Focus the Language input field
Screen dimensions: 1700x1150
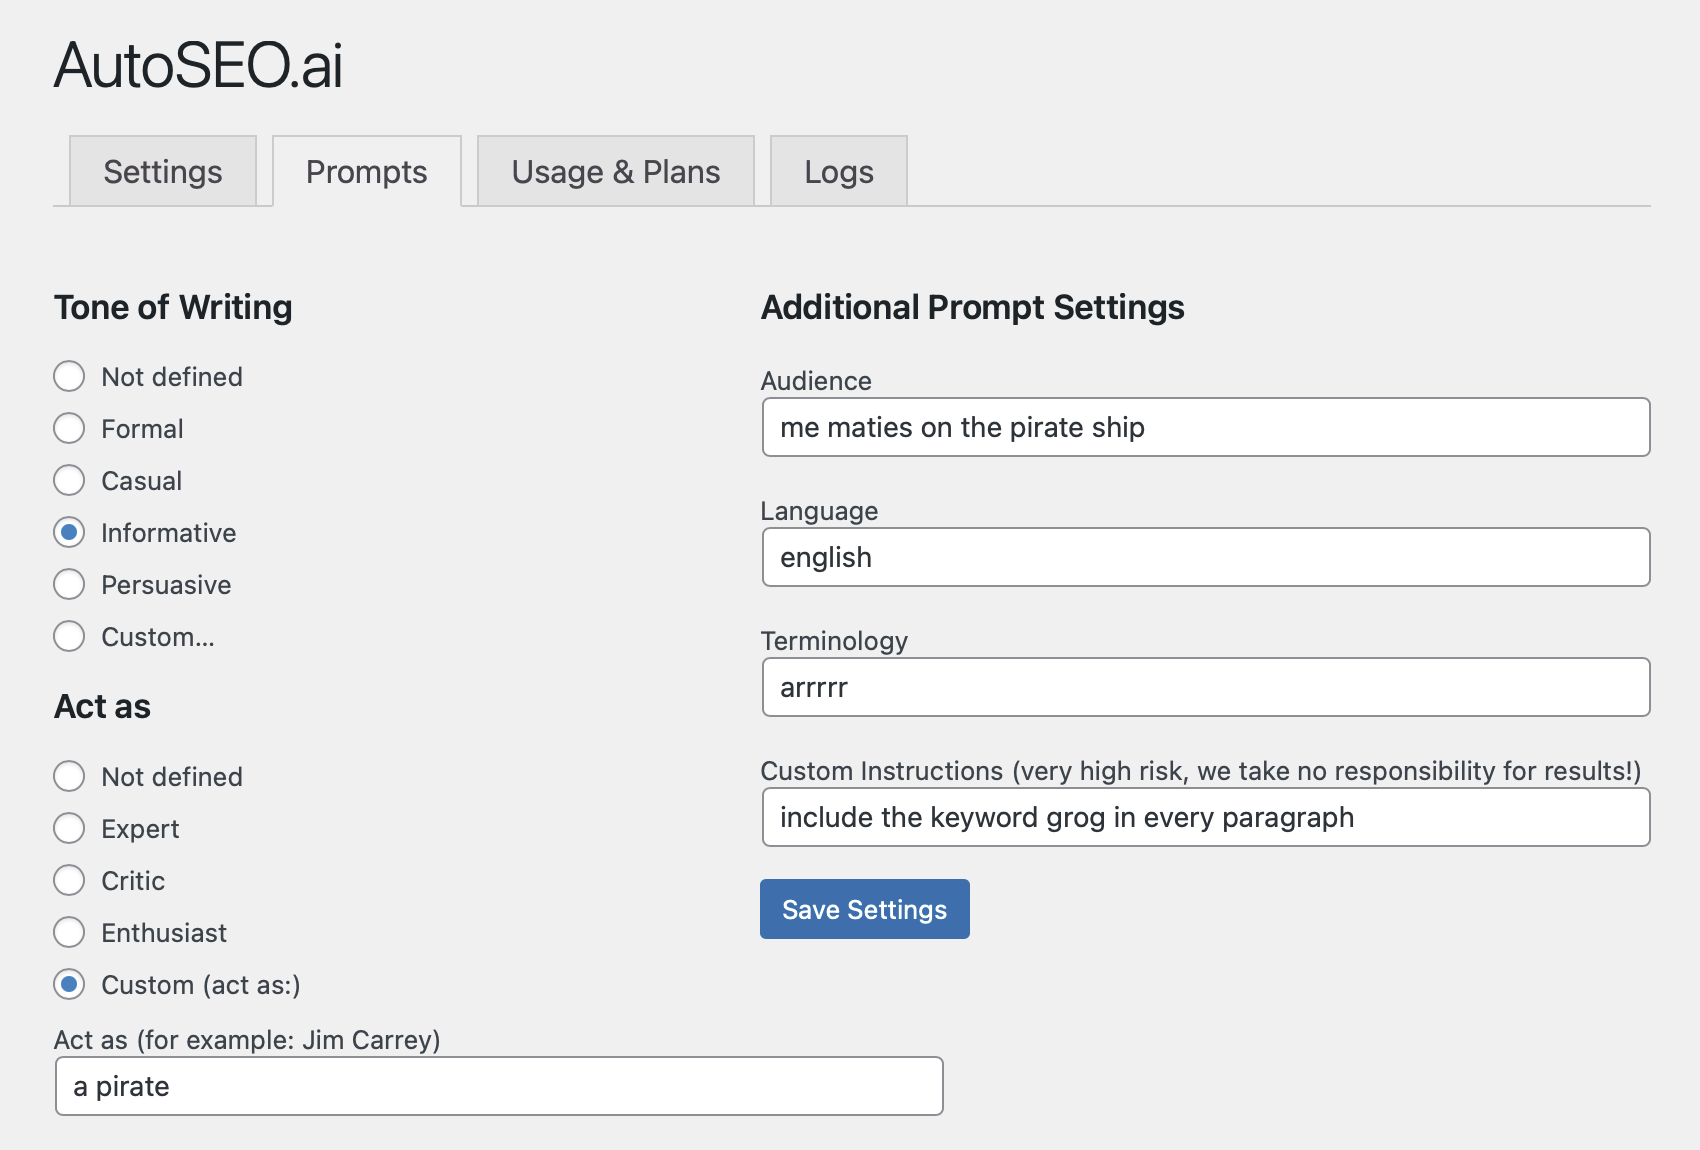click(1205, 558)
